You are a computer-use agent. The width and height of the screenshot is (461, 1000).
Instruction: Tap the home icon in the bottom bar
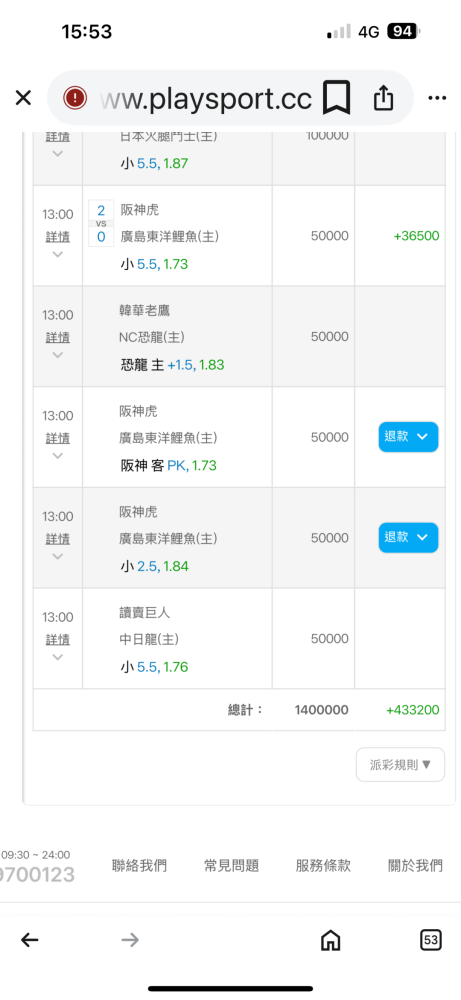pos(330,939)
